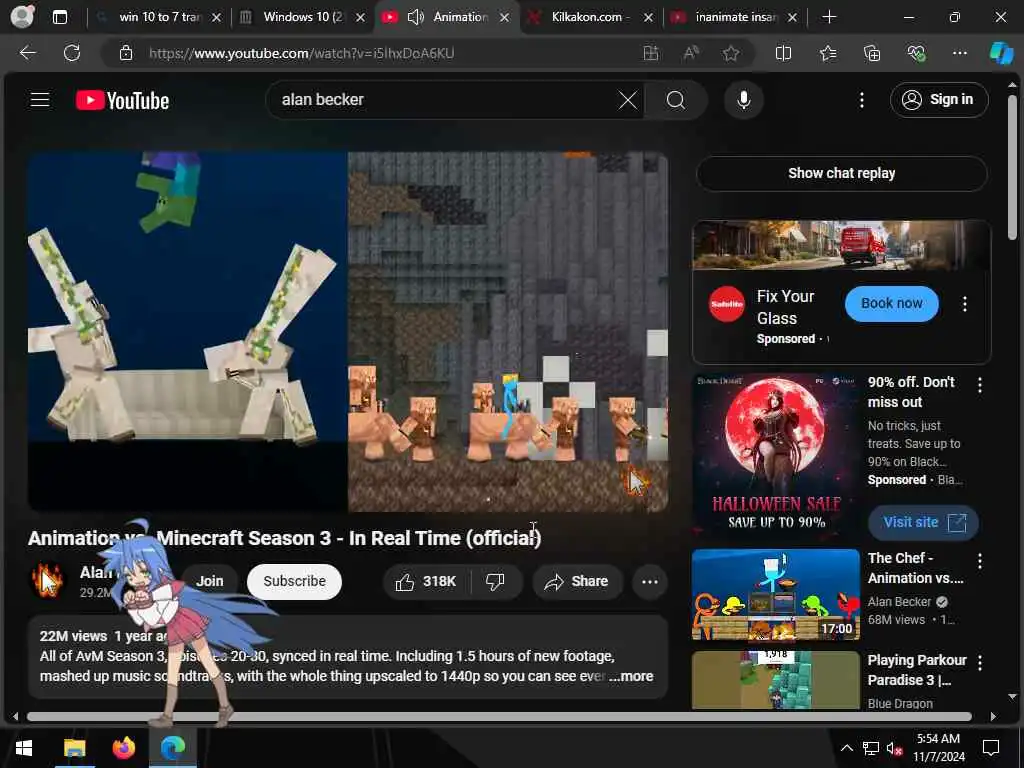Viewport: 1024px width, 768px height.
Task: Dislike the video
Action: click(496, 581)
